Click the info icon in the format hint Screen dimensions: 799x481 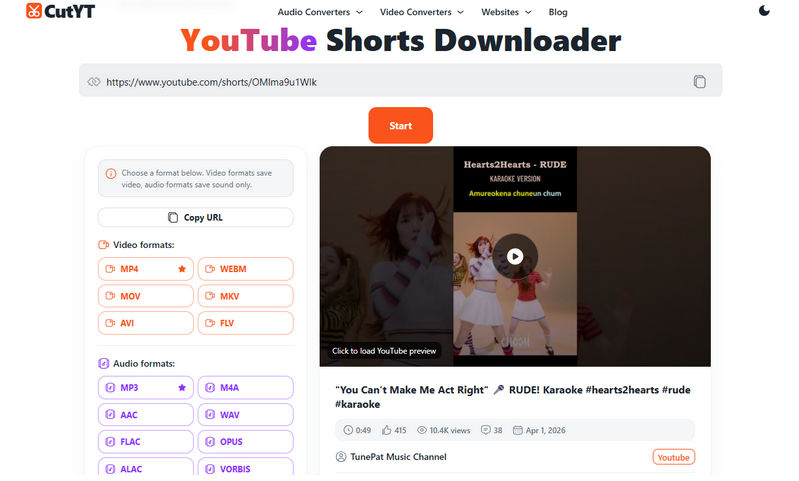(x=111, y=174)
